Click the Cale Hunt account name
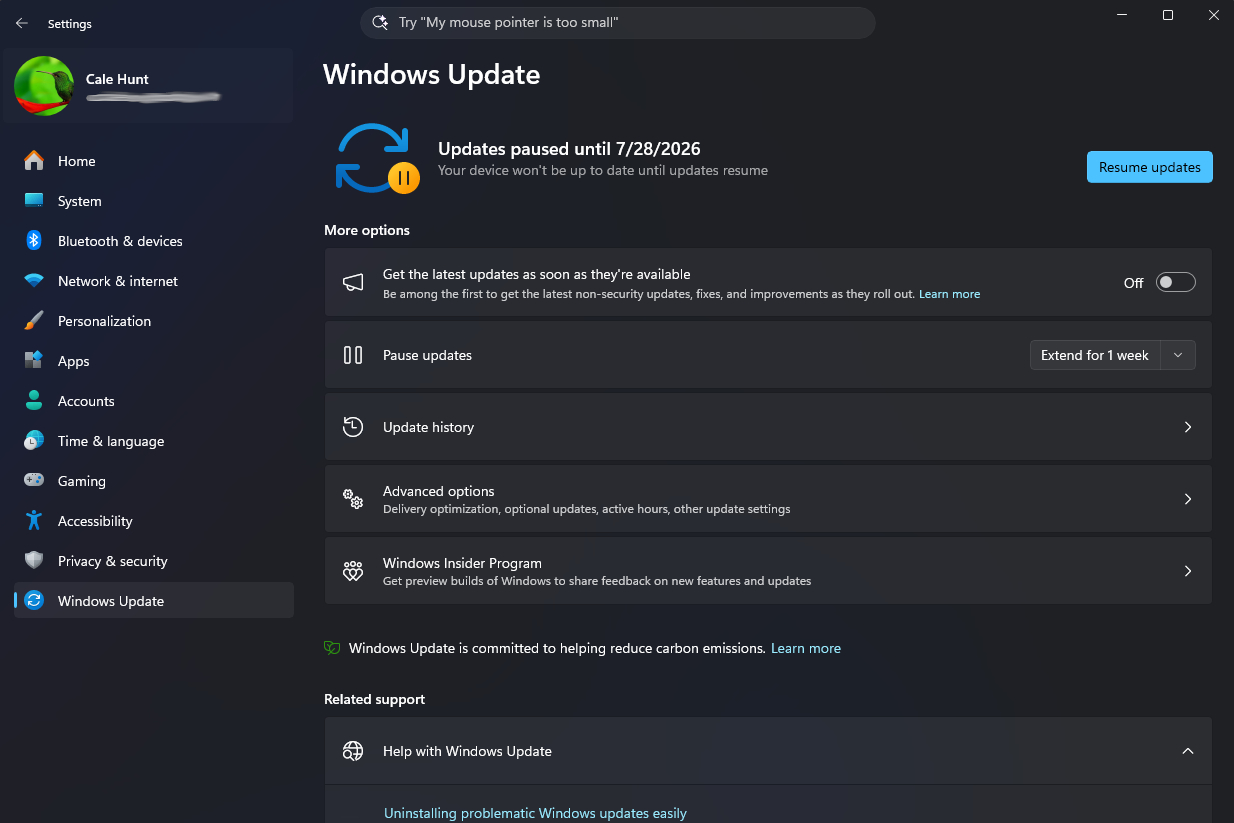This screenshot has width=1234, height=823. pyautogui.click(x=117, y=79)
